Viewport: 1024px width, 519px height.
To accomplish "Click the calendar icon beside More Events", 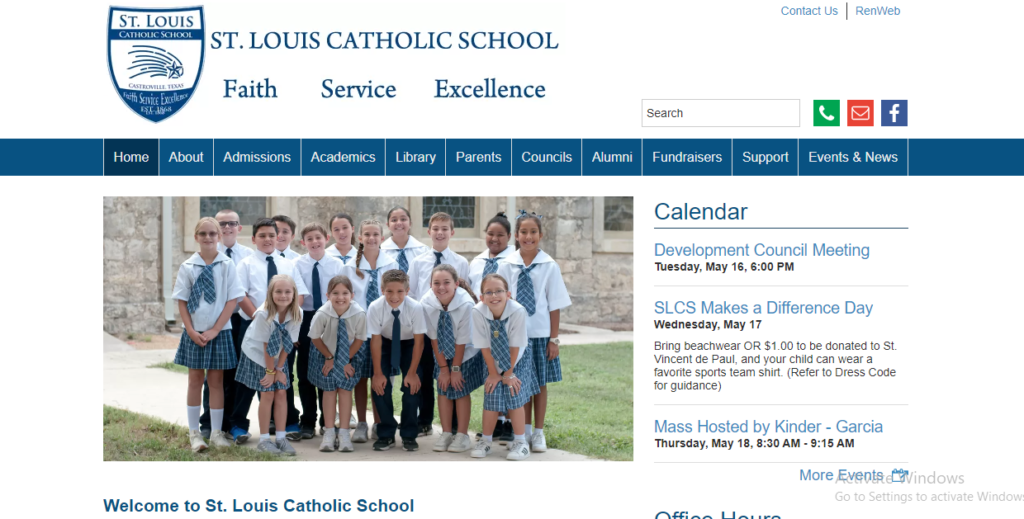I will point(899,475).
